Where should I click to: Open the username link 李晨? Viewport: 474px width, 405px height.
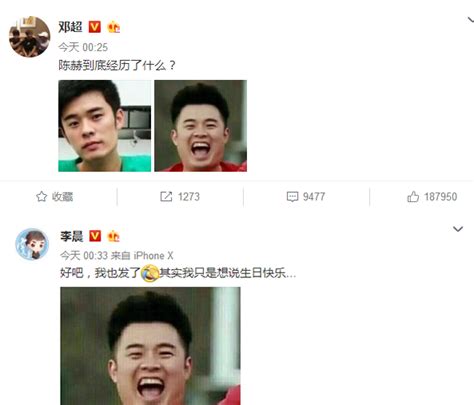click(x=72, y=236)
